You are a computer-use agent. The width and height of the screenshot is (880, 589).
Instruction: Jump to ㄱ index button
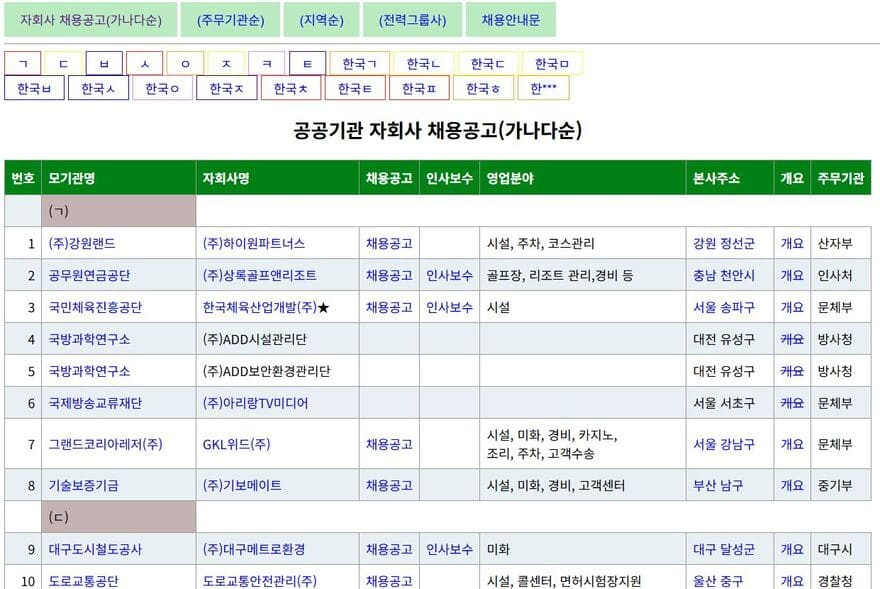pos(23,63)
